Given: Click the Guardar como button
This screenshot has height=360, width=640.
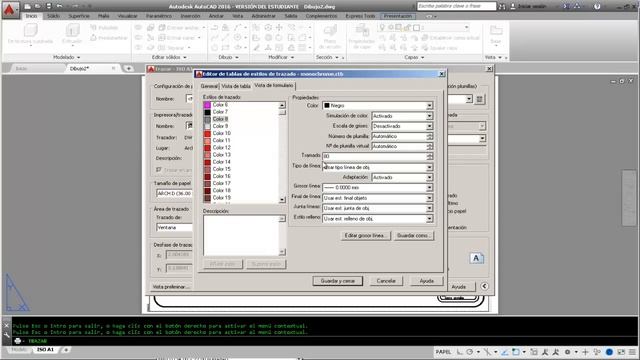Looking at the screenshot, I should [x=413, y=236].
